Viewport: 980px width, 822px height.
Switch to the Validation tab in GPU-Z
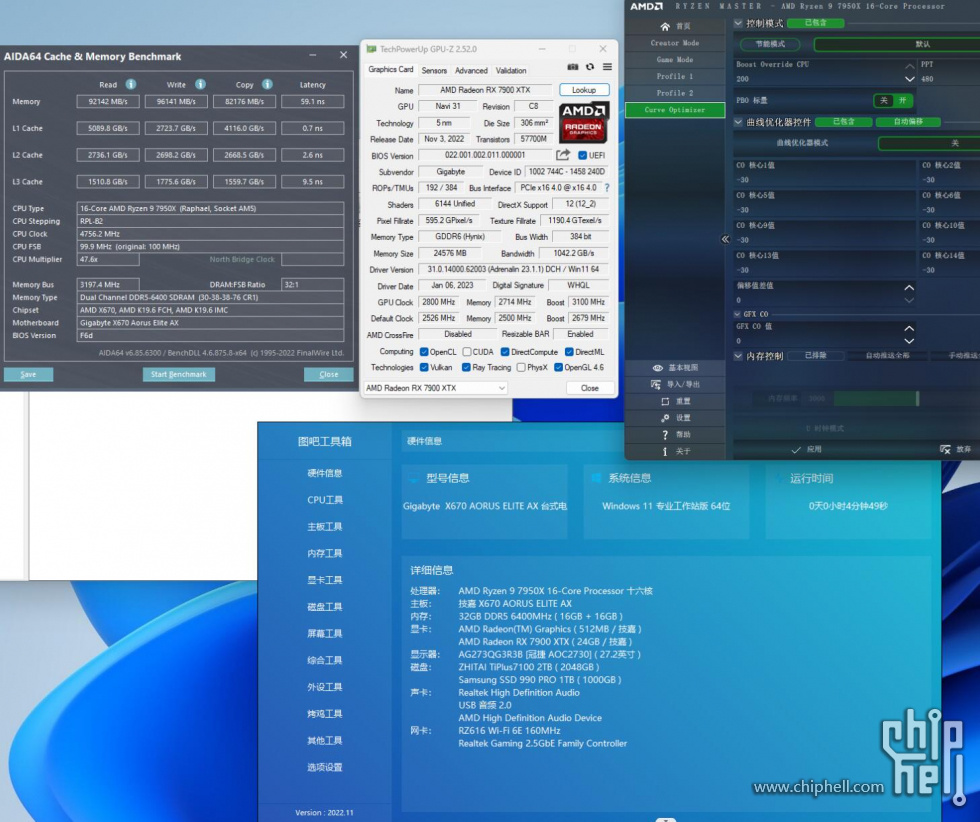tap(511, 71)
